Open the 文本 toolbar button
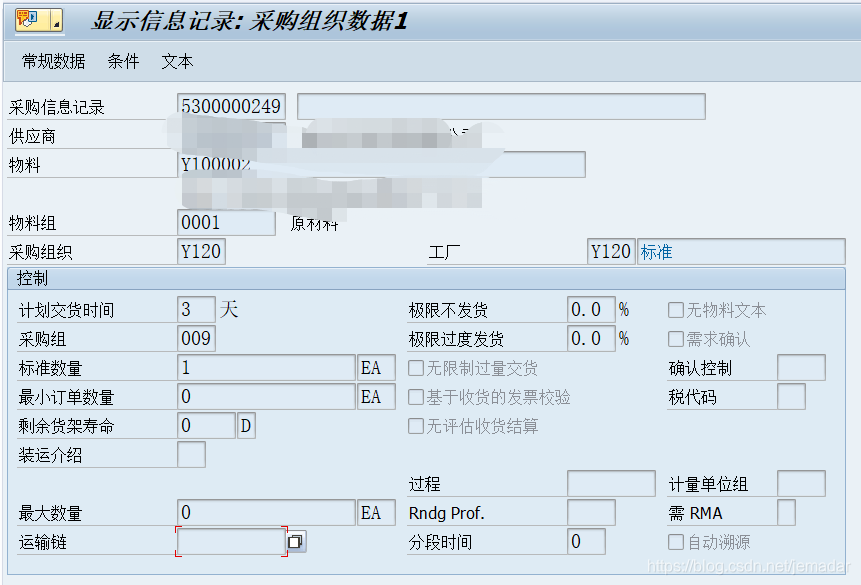861x585 pixels. pyautogui.click(x=177, y=61)
